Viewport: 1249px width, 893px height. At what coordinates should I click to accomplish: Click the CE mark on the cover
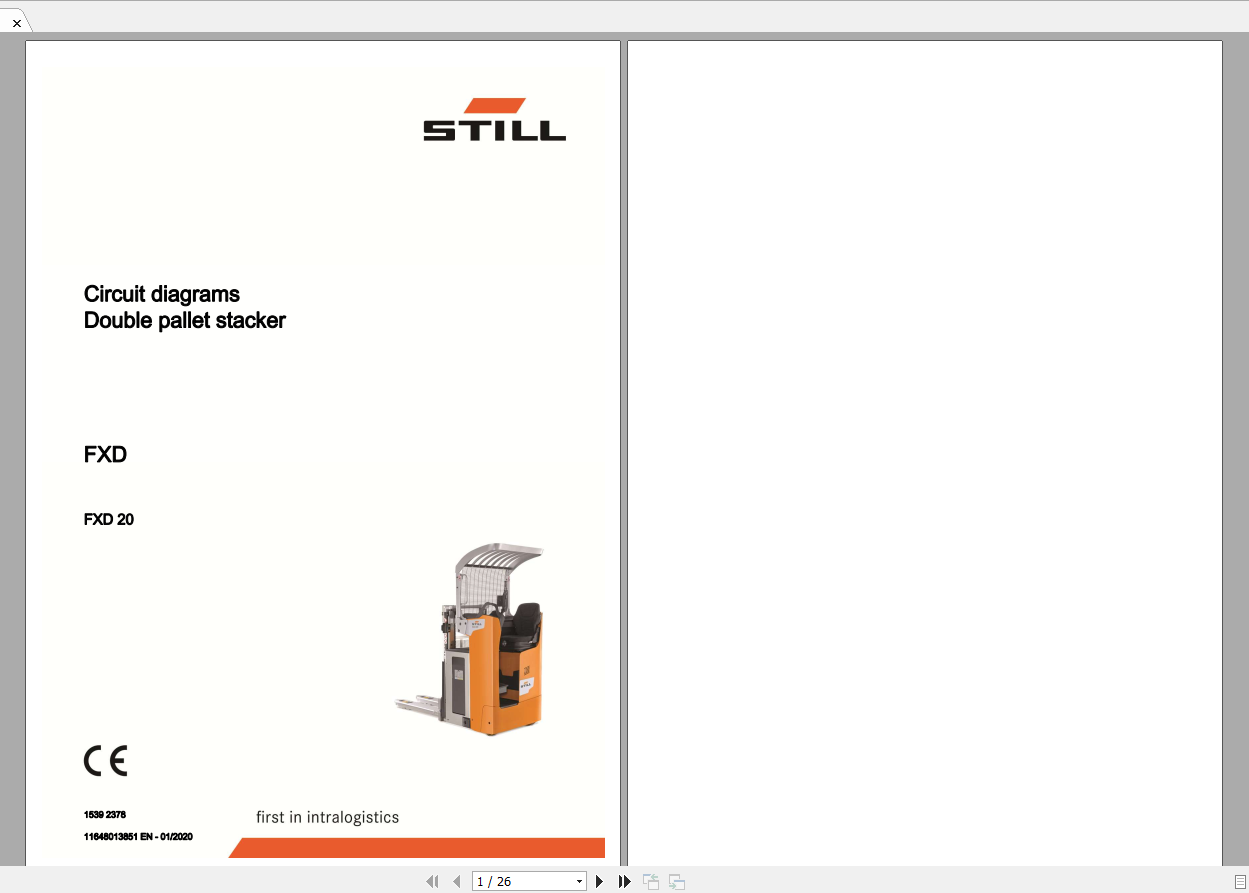[x=104, y=760]
